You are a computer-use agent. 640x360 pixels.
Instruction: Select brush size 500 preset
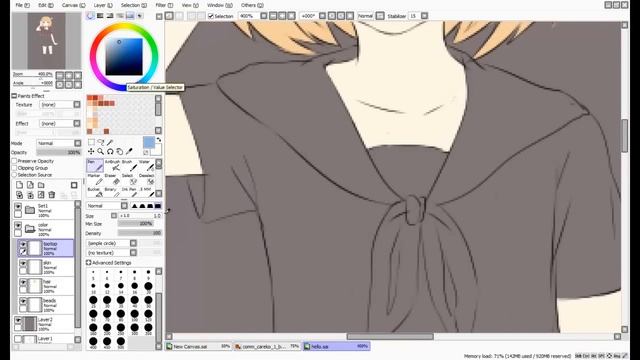[x=121, y=342]
